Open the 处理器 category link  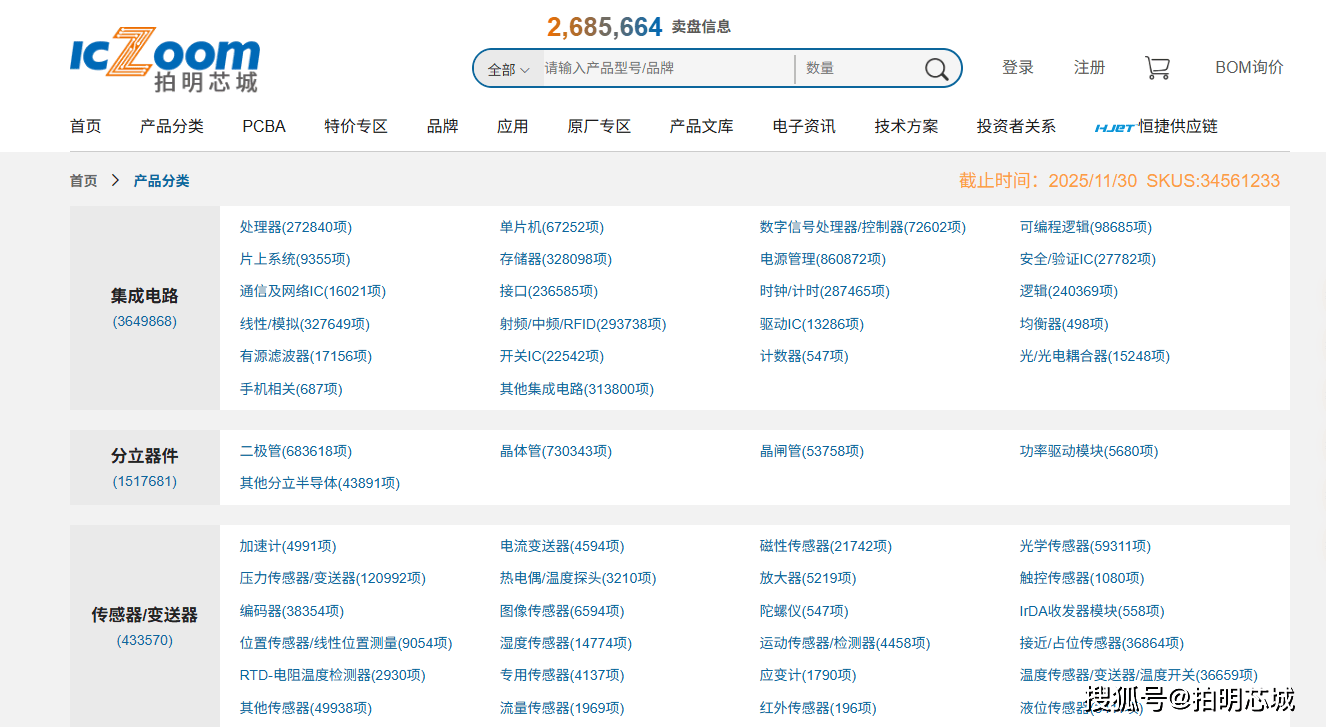(x=295, y=227)
